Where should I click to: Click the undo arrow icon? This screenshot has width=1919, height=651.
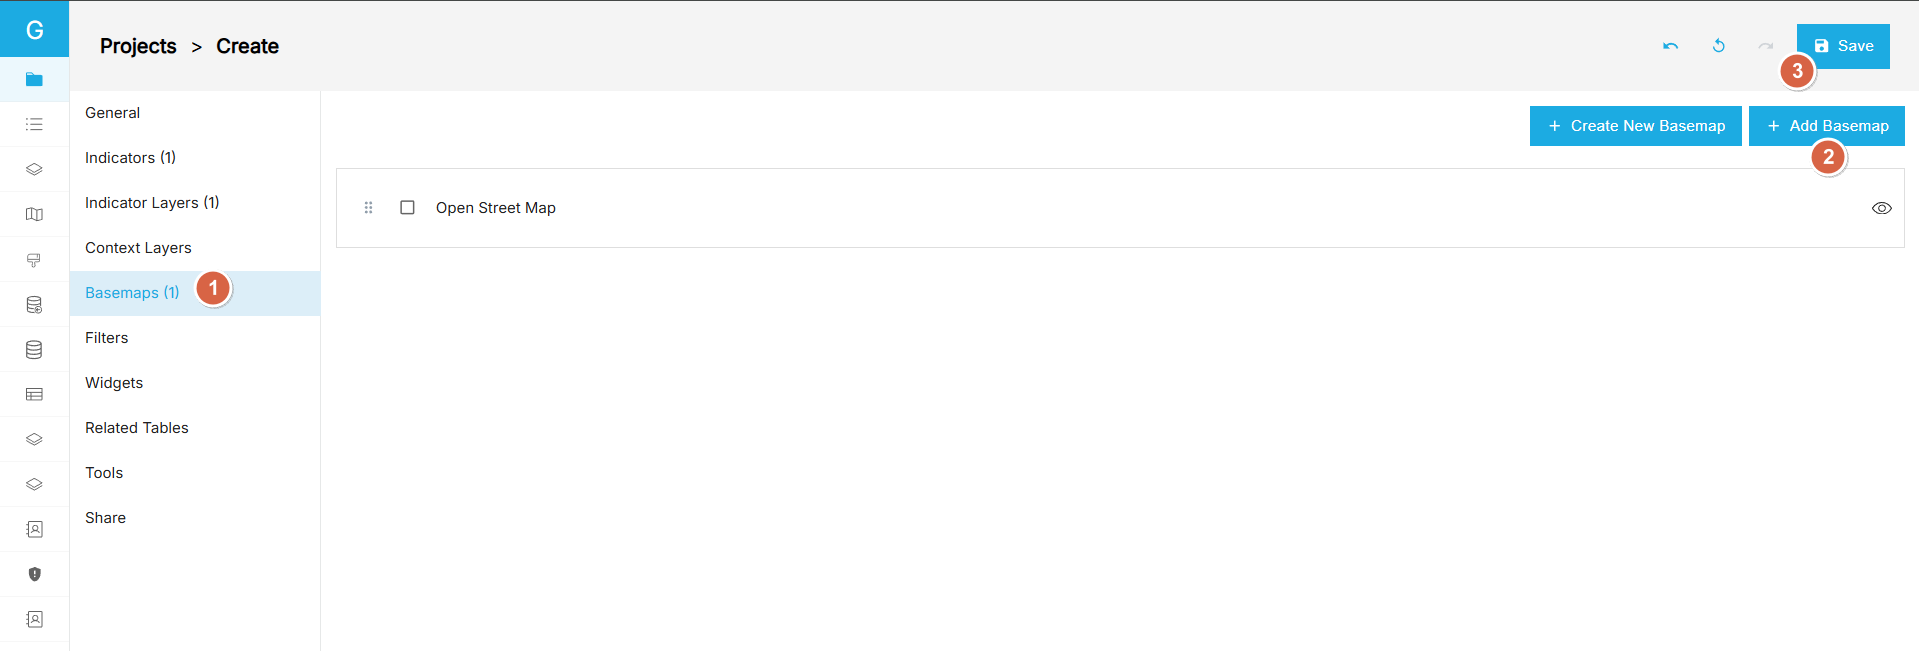tap(1670, 46)
